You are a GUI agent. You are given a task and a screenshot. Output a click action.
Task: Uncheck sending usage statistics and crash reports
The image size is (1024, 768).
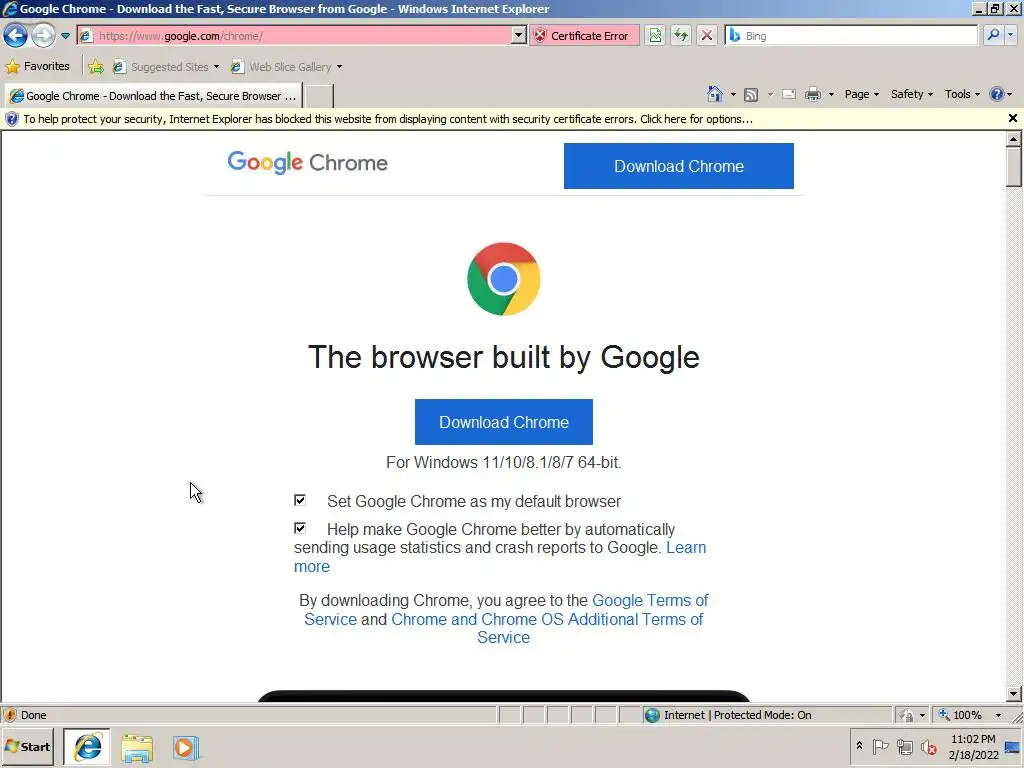(x=300, y=528)
